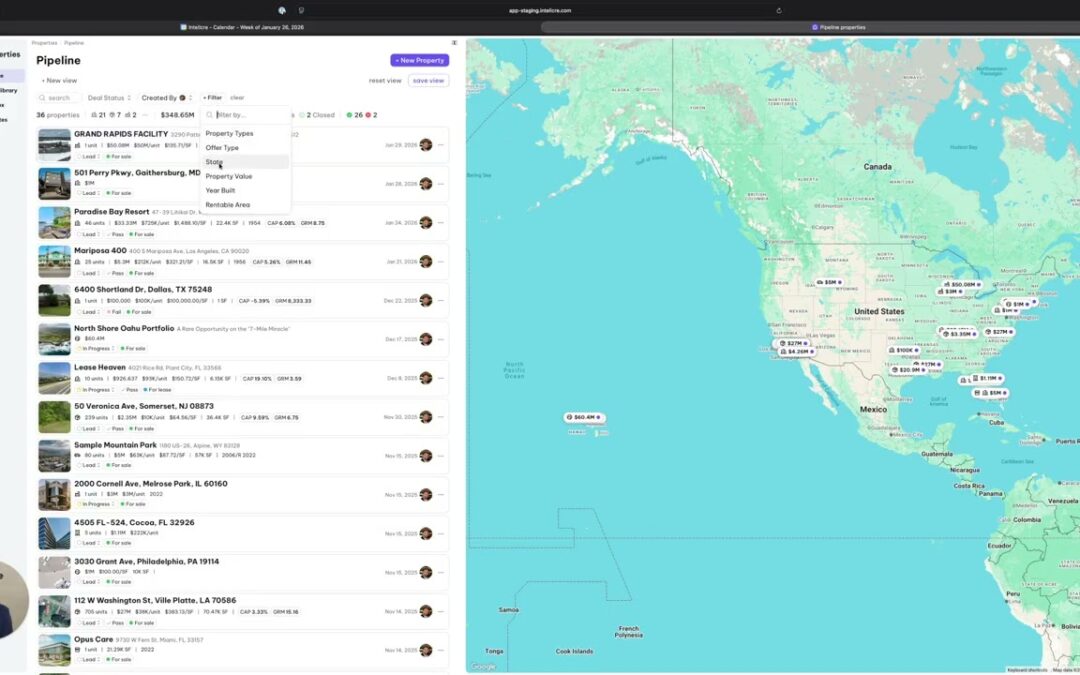Click the 4505 FL-524 Cocoa property thumbnail
Viewport: 1080px width, 675px height.
(x=54, y=532)
